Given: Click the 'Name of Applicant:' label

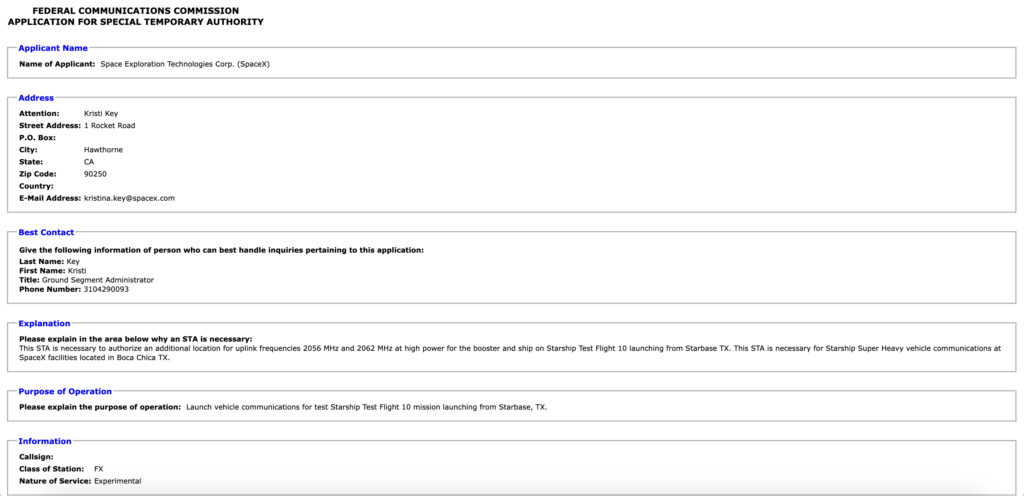Looking at the screenshot, I should point(57,65).
